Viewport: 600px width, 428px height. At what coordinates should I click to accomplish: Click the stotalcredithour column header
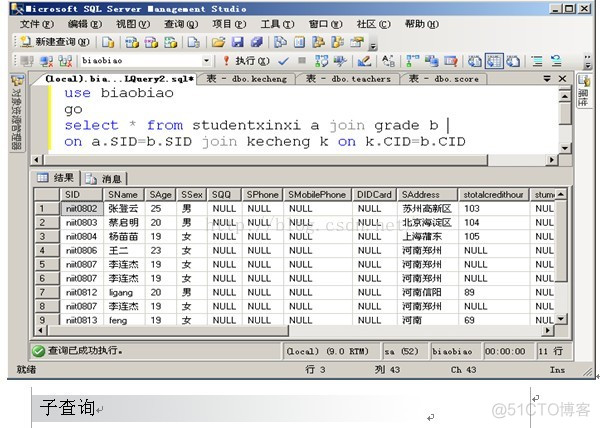click(x=493, y=195)
